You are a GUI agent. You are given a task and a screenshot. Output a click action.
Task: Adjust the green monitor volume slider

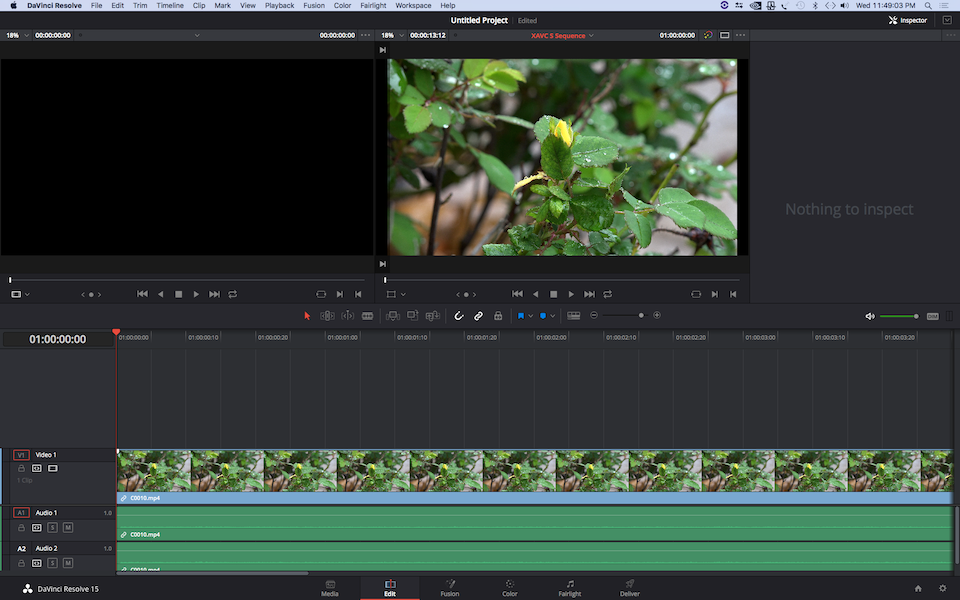tap(899, 317)
